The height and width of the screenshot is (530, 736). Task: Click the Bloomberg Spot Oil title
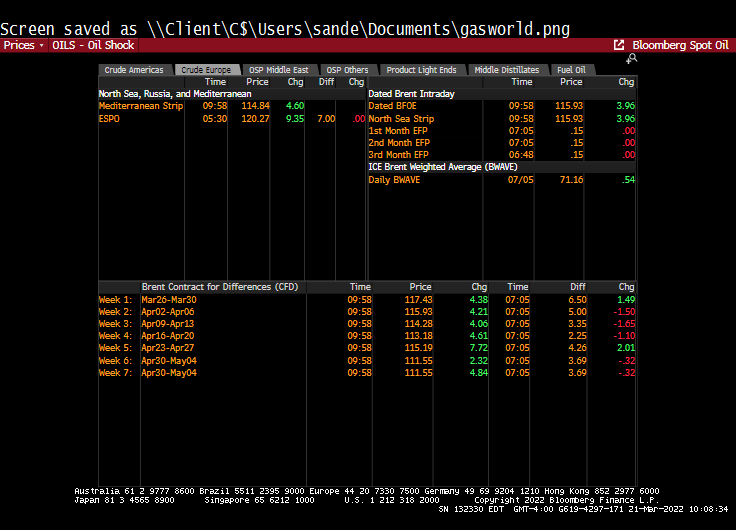pos(680,45)
